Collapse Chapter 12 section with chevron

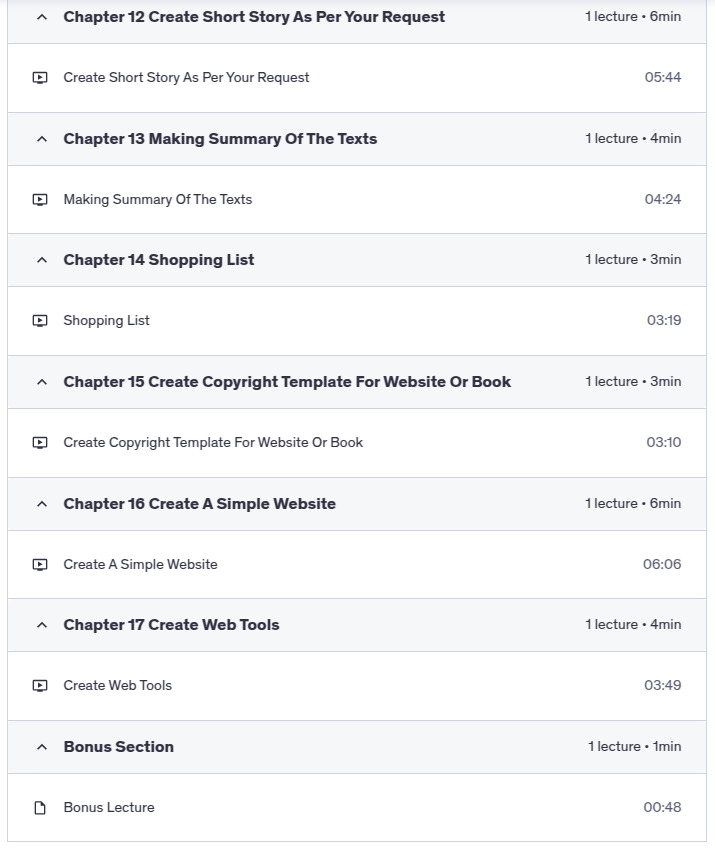coord(41,17)
